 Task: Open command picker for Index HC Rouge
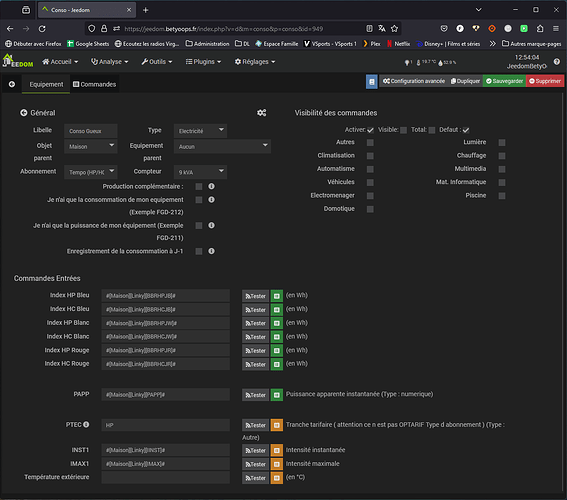277,364
